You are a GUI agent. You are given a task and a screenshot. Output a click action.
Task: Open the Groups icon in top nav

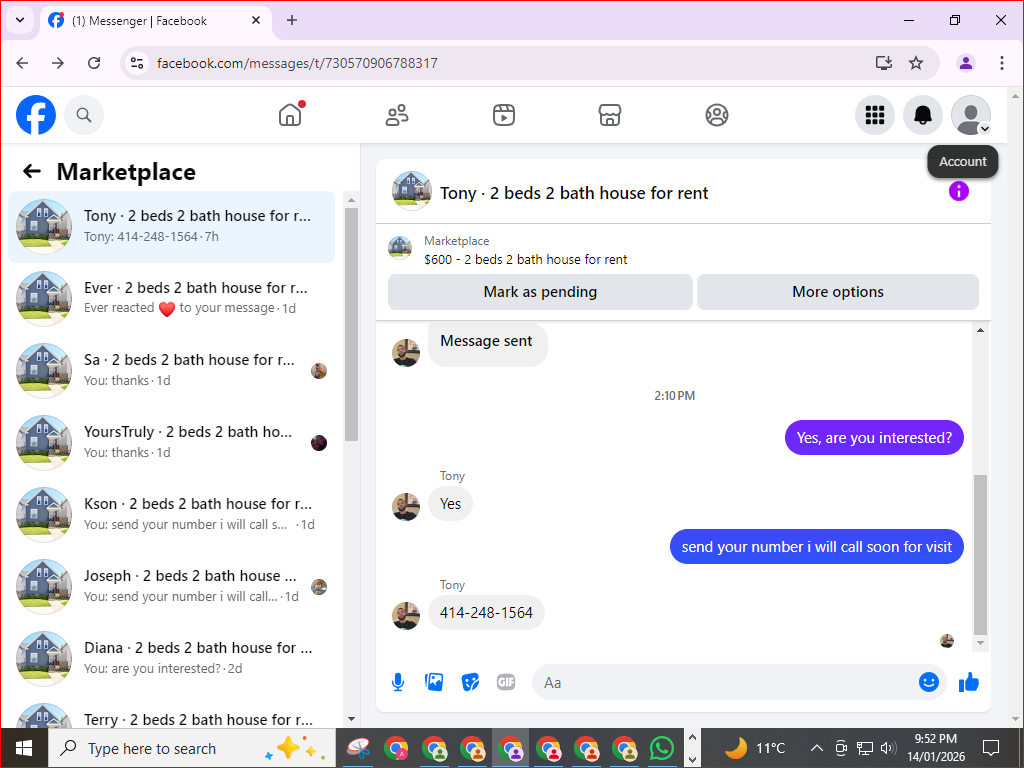click(716, 115)
